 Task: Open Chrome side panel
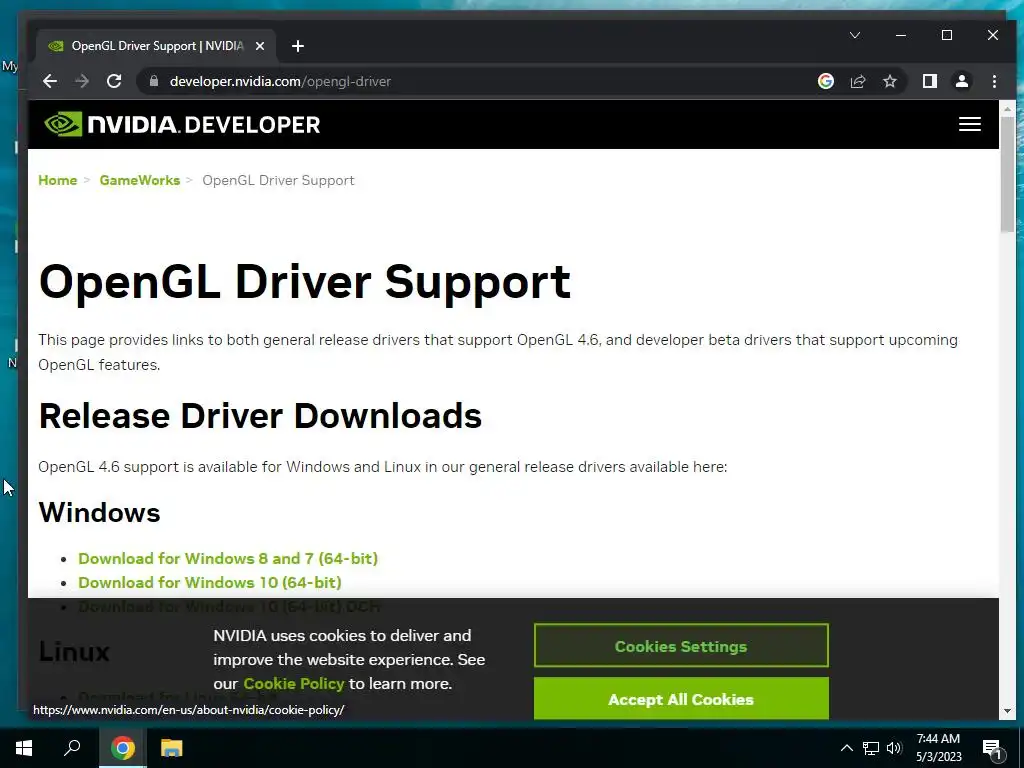(929, 81)
